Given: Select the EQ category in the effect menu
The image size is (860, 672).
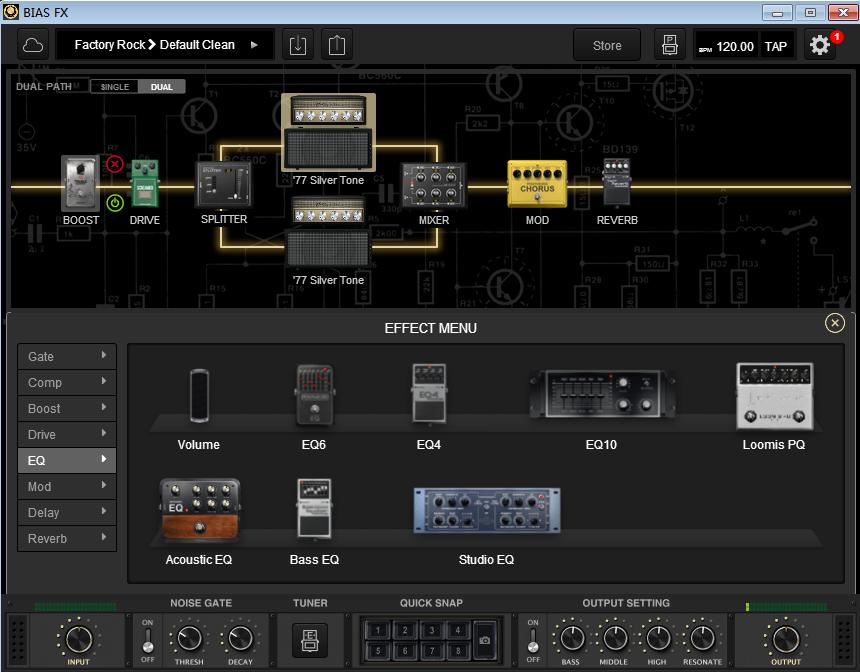Looking at the screenshot, I should tap(66, 460).
